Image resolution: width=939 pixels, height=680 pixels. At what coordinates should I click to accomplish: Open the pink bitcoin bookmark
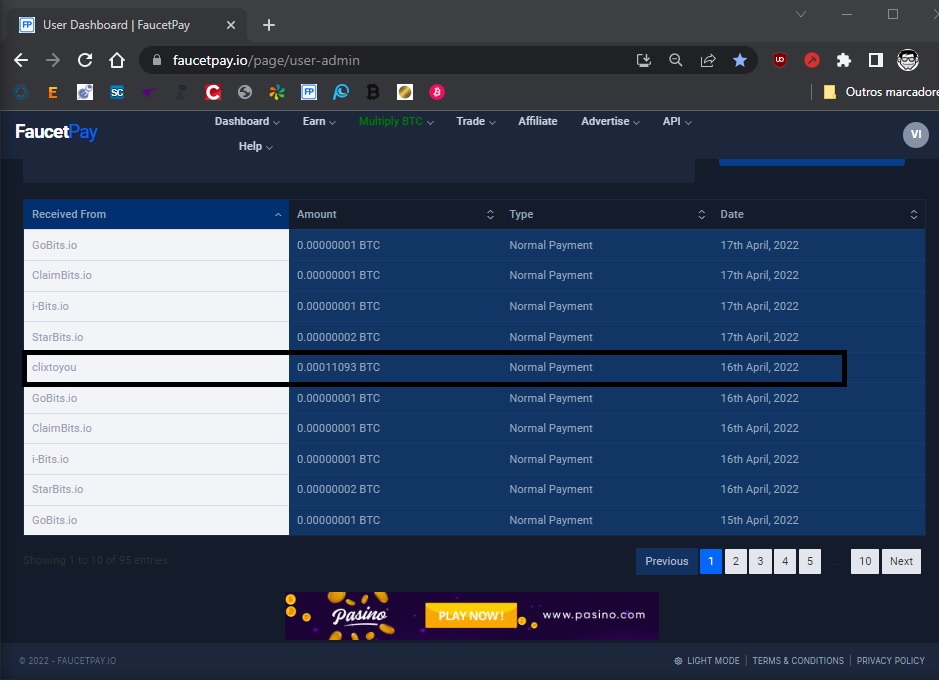(437, 92)
